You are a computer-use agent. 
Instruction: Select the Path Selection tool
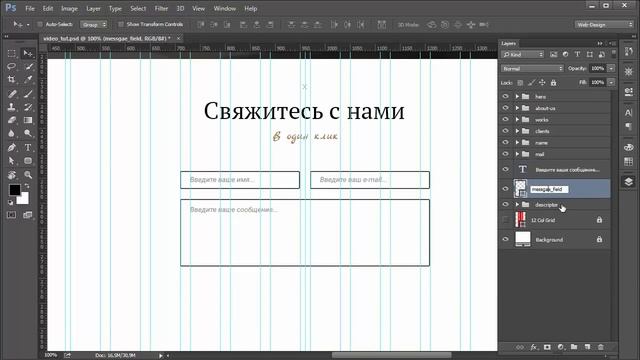pyautogui.click(x=11, y=161)
